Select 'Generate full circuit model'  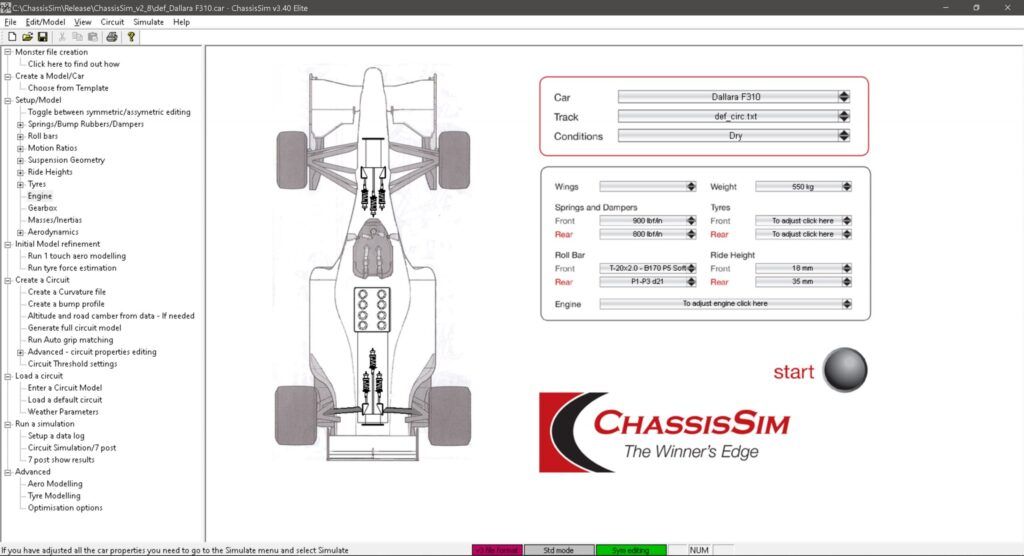point(74,328)
